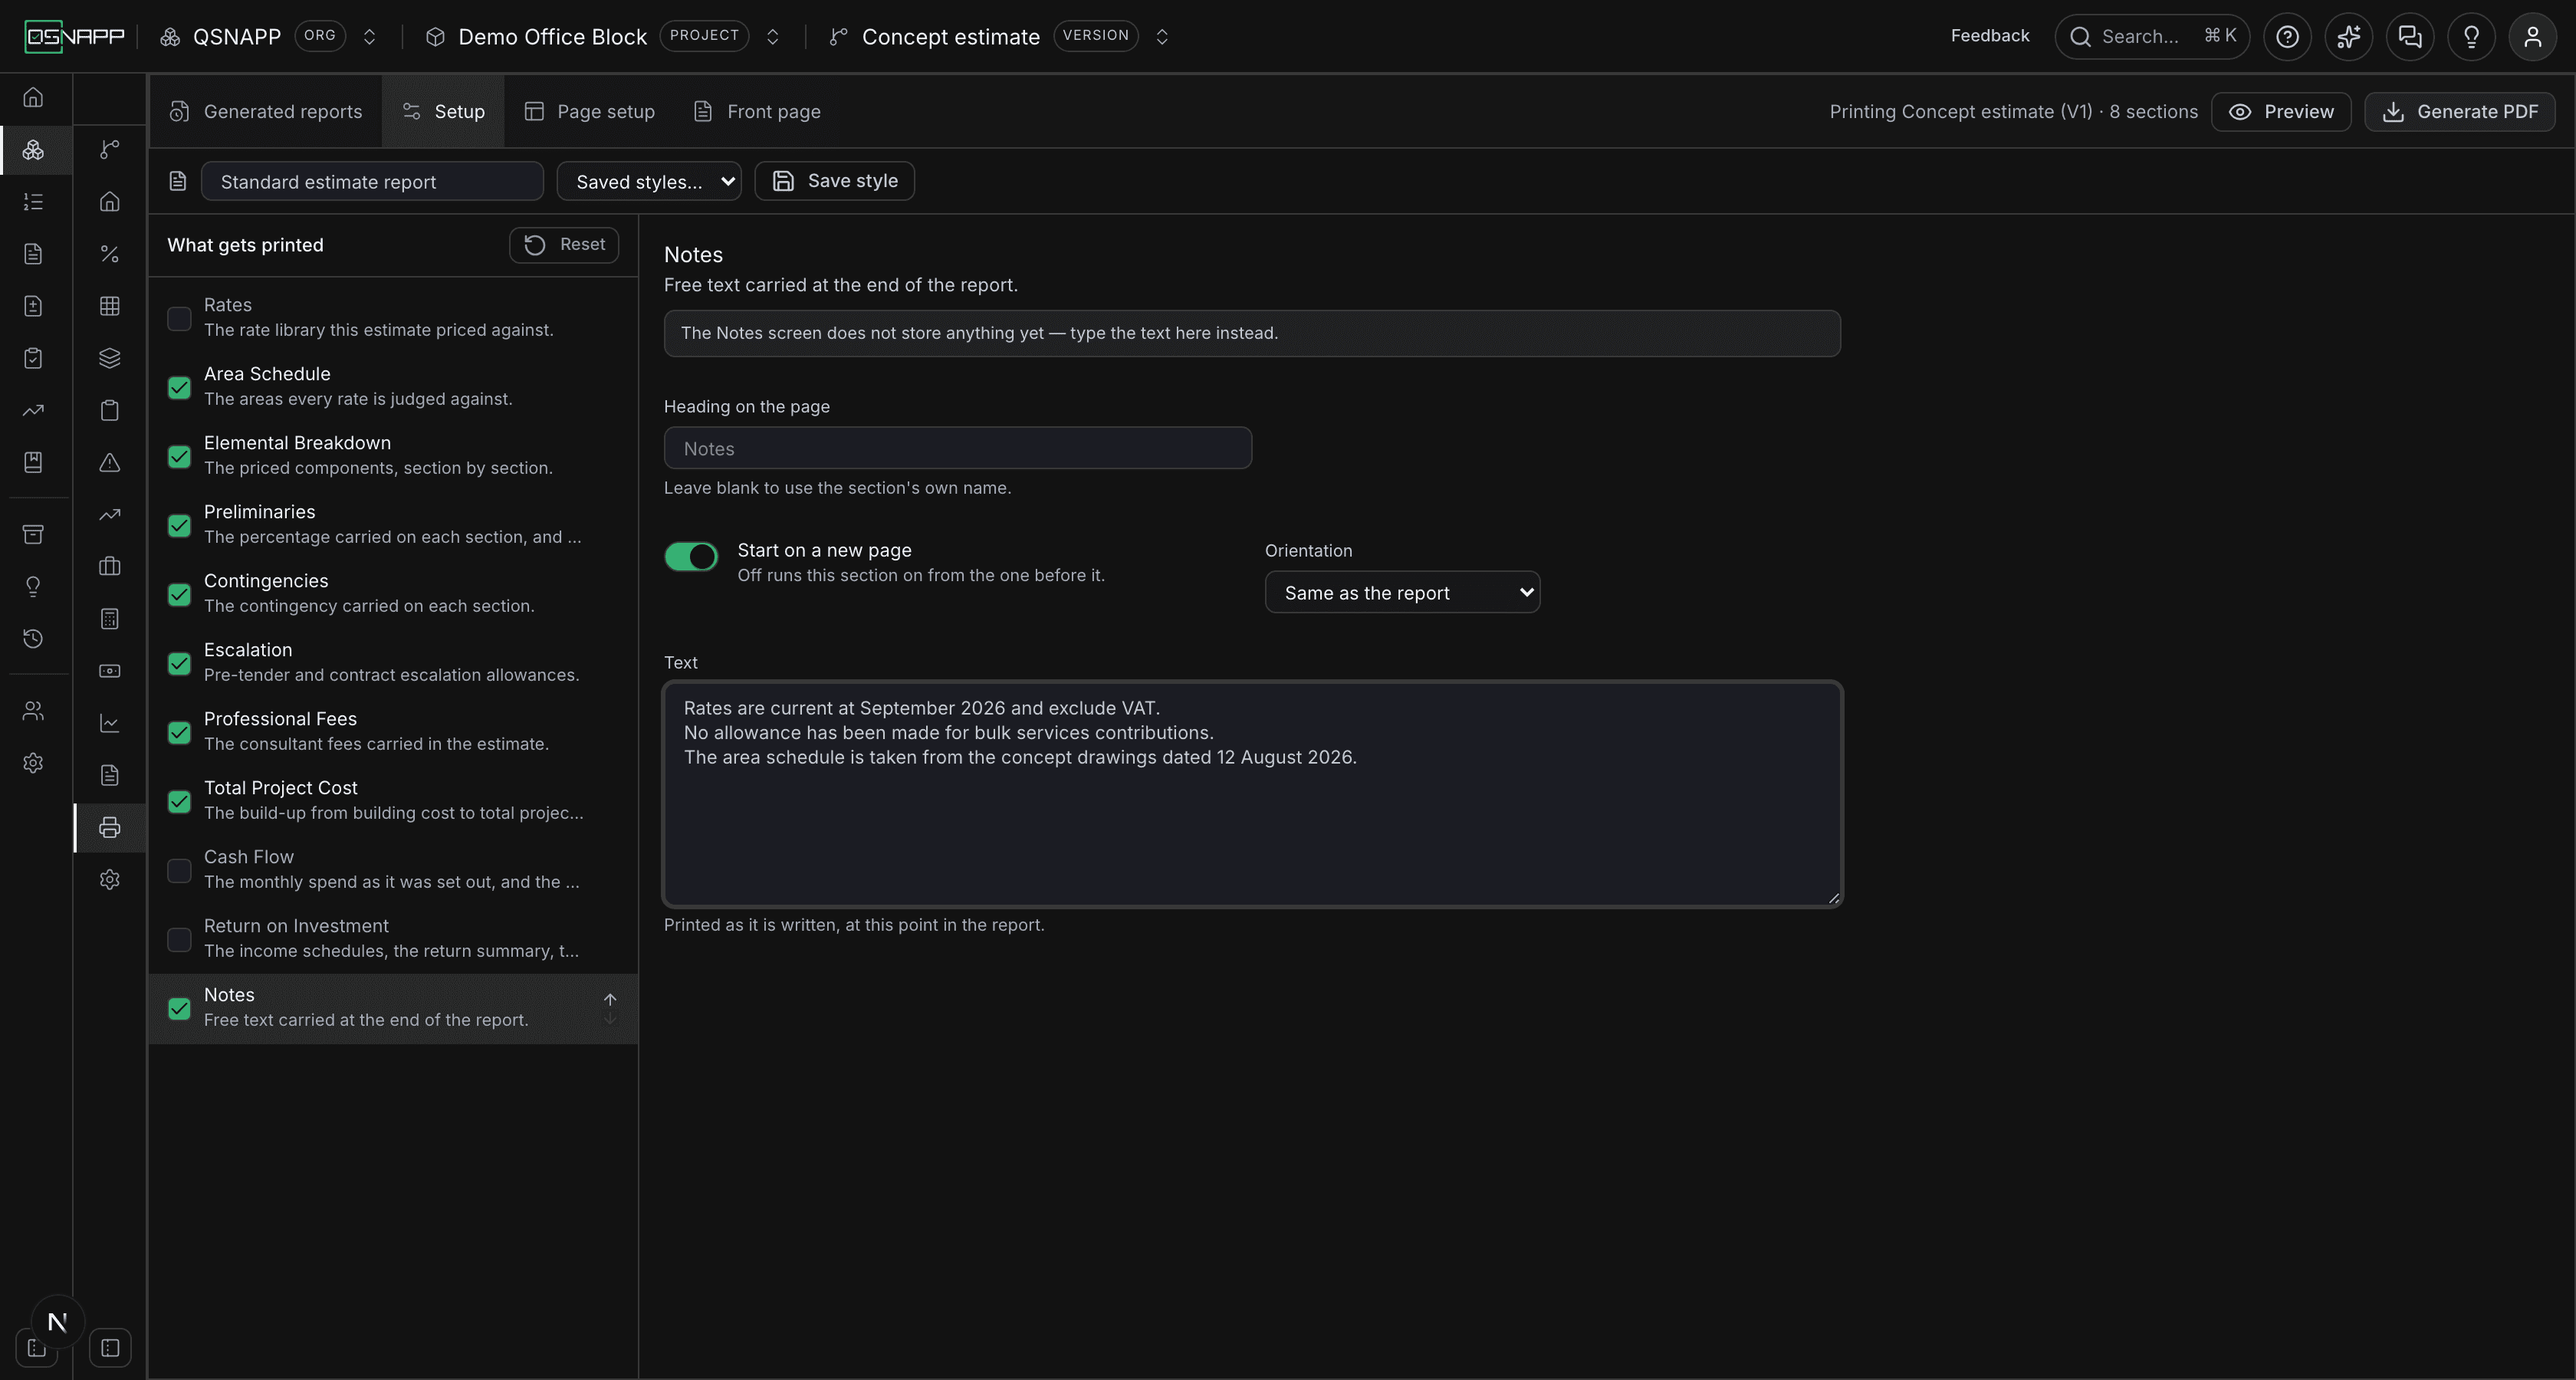Open the chat messages icon in header
The image size is (2576, 1380).
(x=2410, y=37)
